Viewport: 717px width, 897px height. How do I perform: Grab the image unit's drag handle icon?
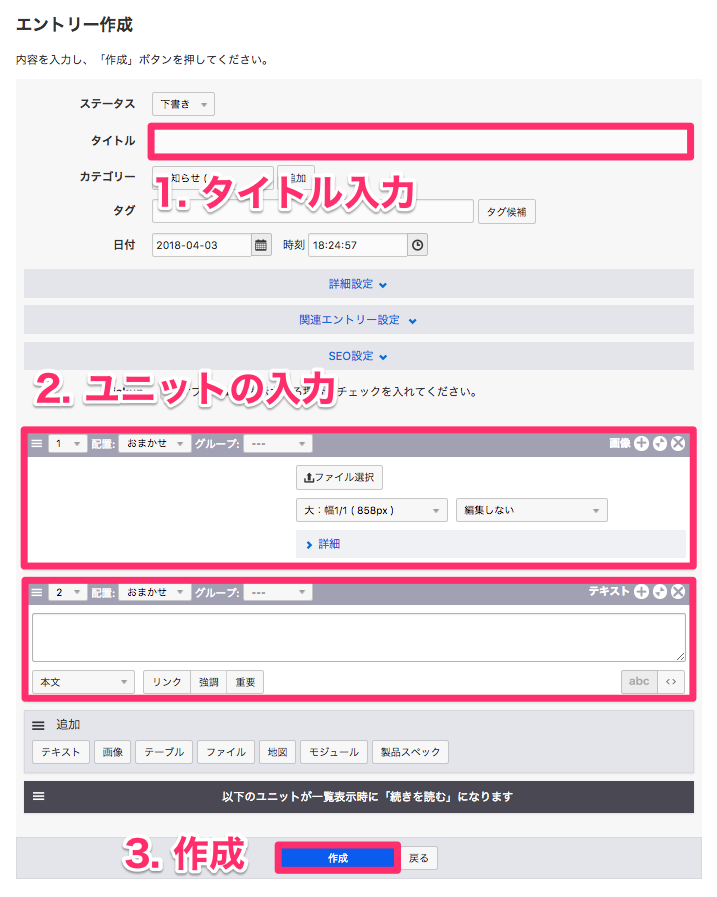point(37,443)
